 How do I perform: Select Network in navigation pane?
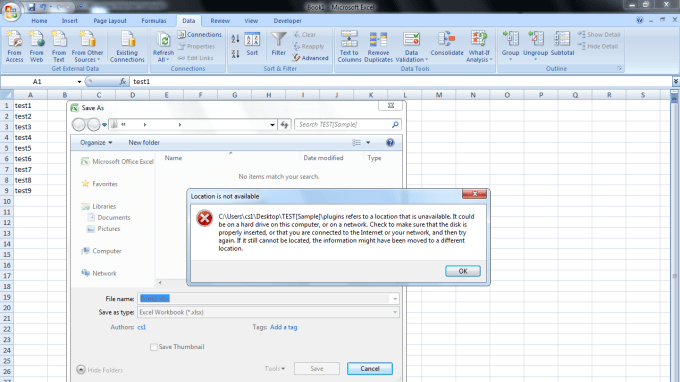point(104,273)
